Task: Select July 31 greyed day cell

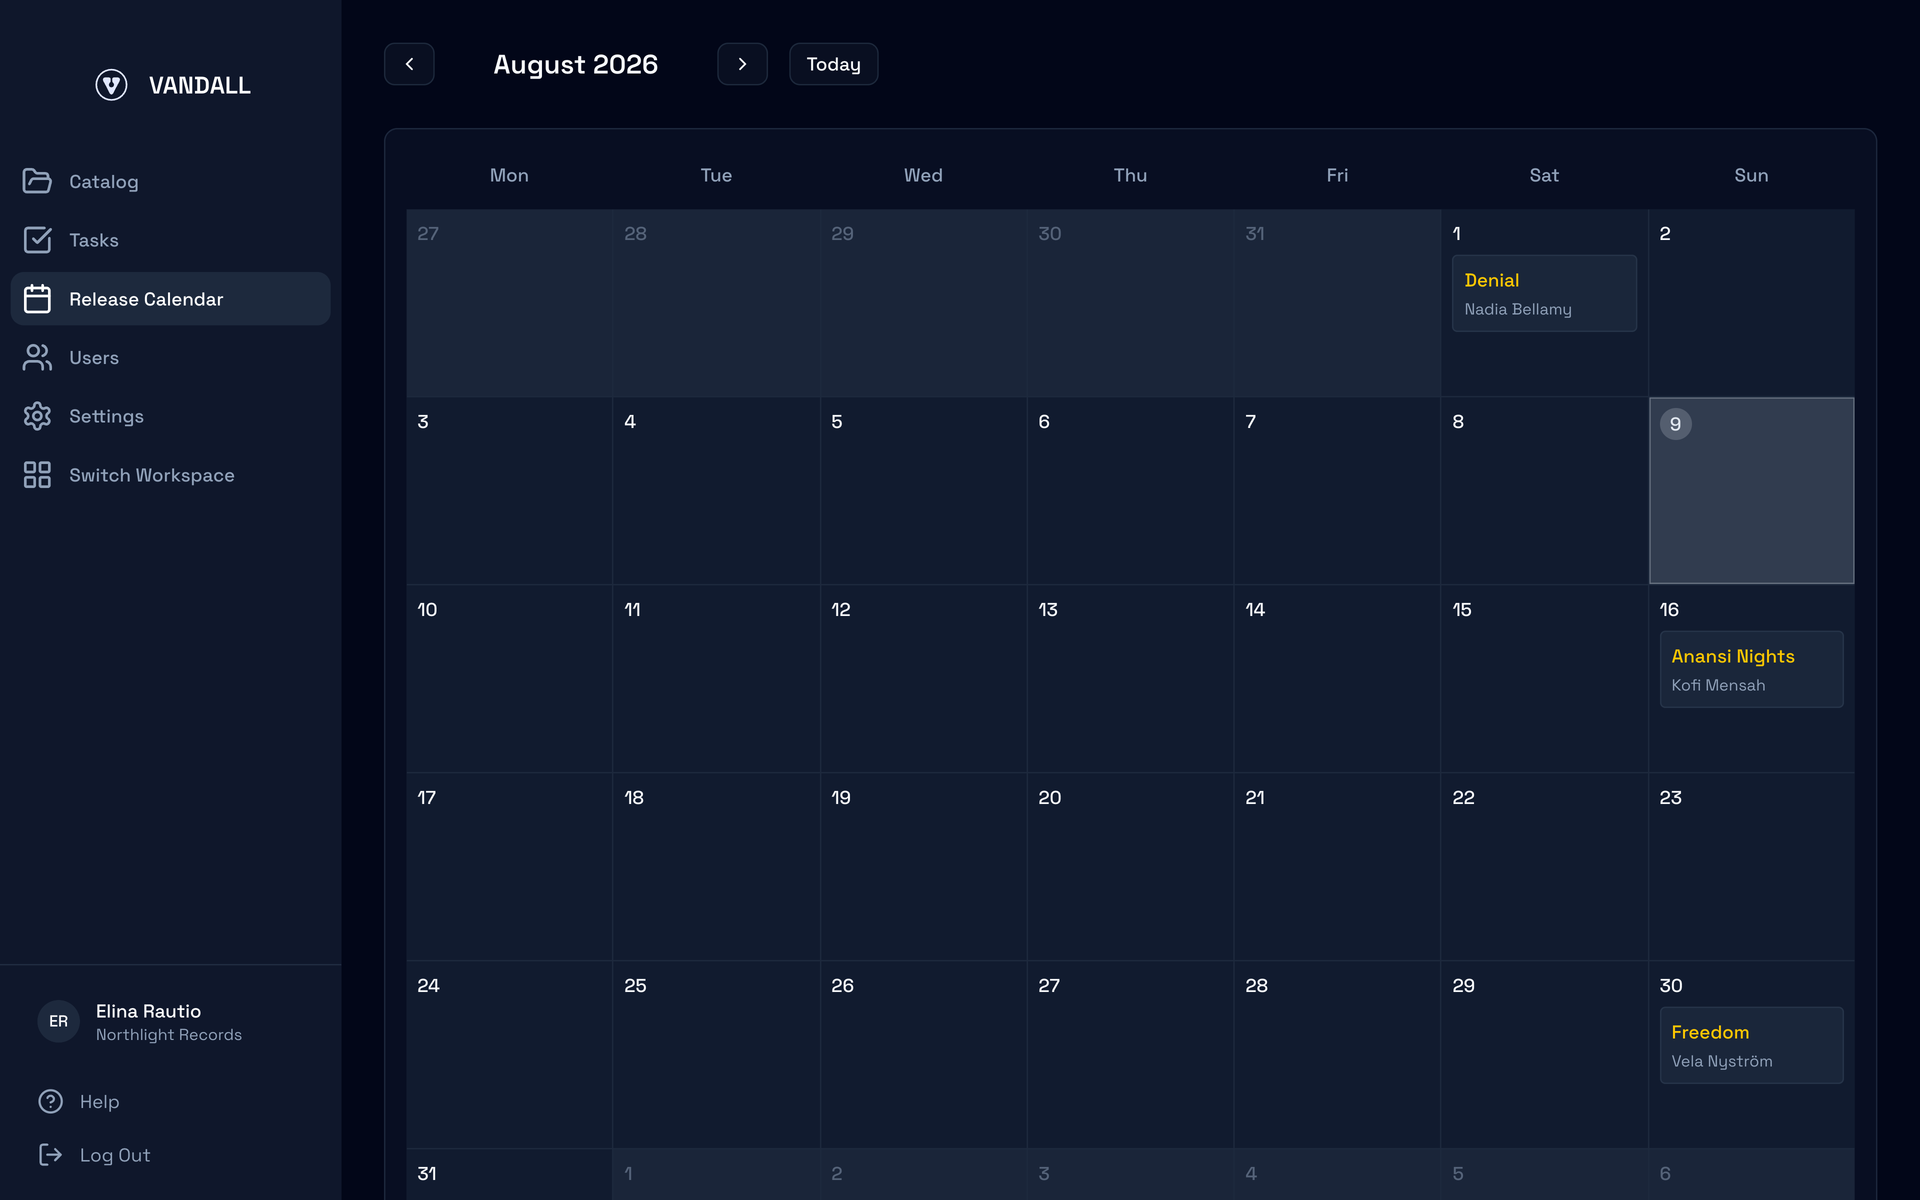Action: pos(1337,302)
